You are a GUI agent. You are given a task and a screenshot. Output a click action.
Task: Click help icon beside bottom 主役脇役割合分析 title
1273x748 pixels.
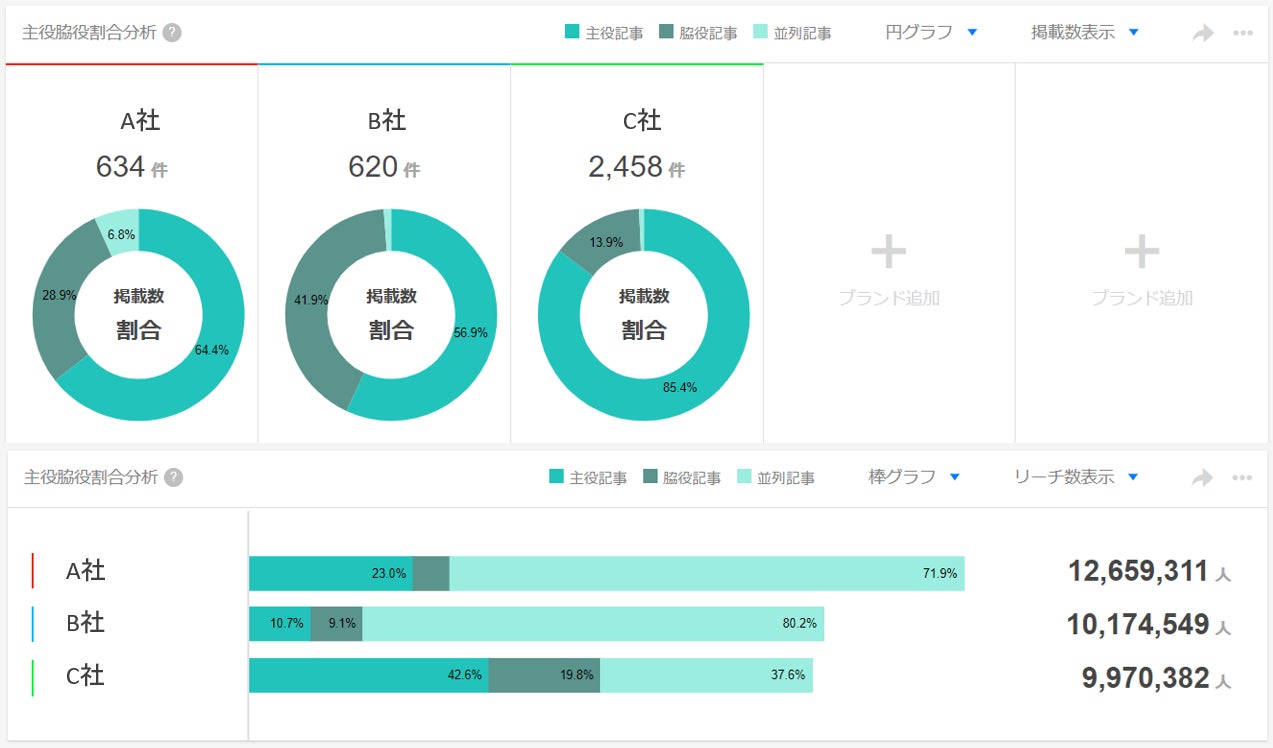[173, 477]
